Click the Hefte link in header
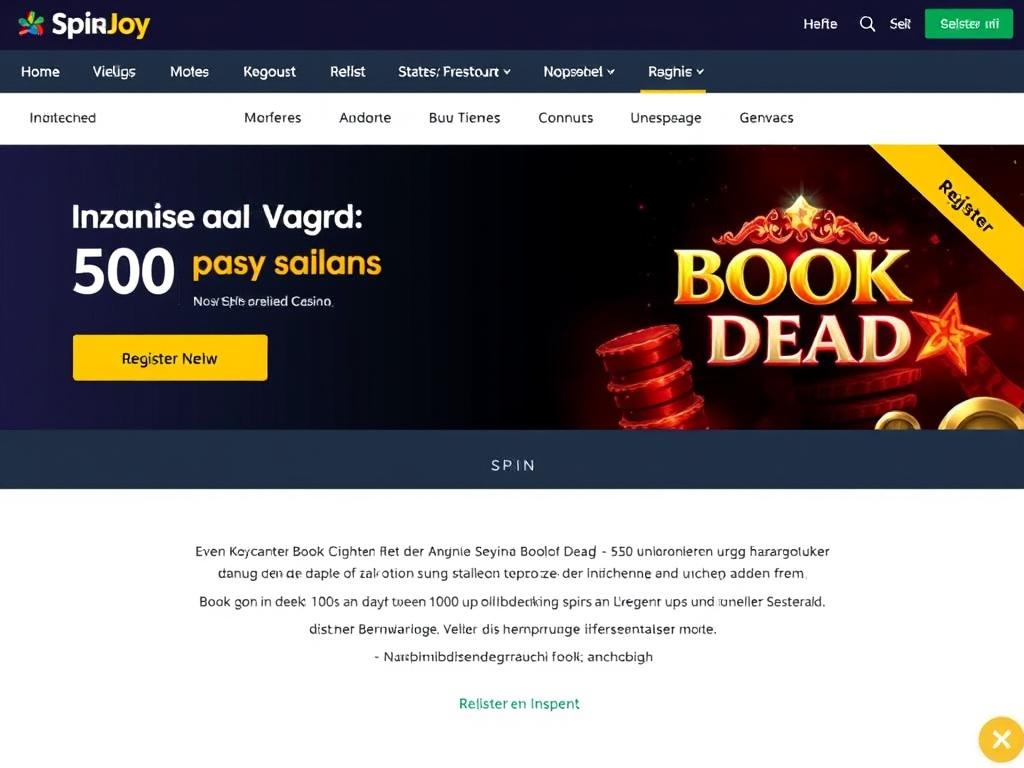1024x768 pixels. (x=820, y=24)
